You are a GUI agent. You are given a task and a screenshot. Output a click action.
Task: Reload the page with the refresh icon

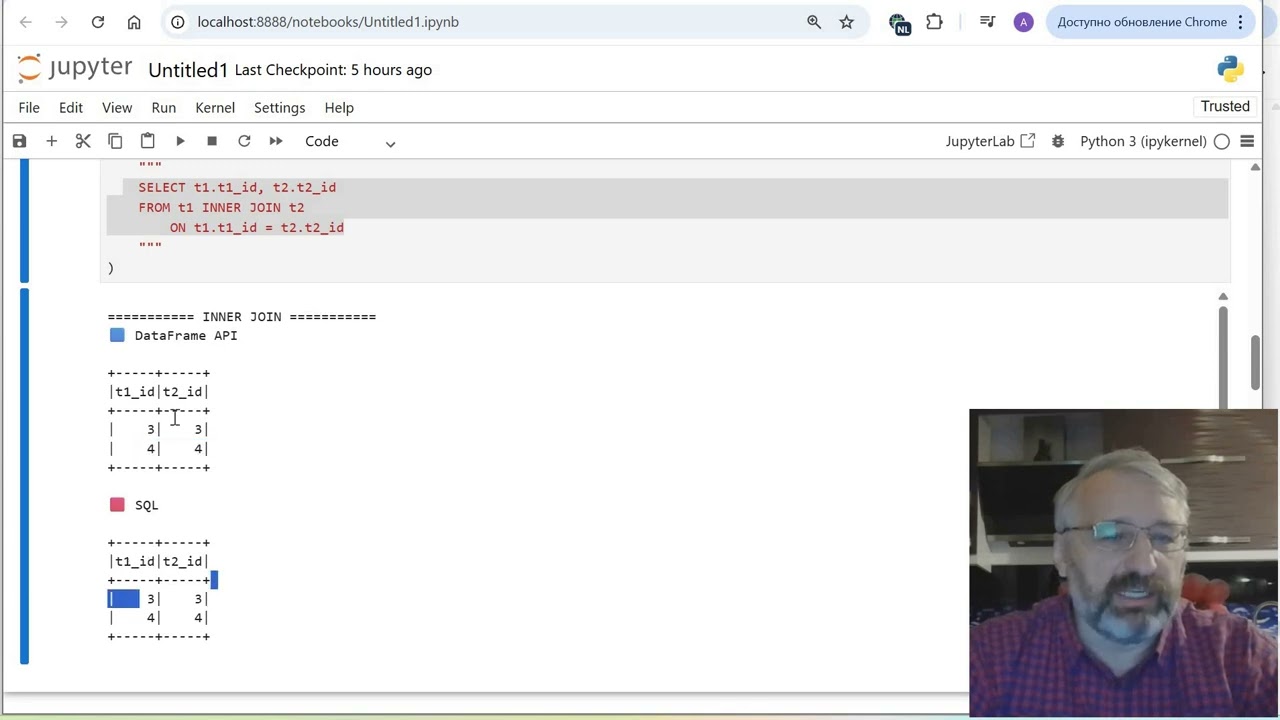pyautogui.click(x=98, y=22)
